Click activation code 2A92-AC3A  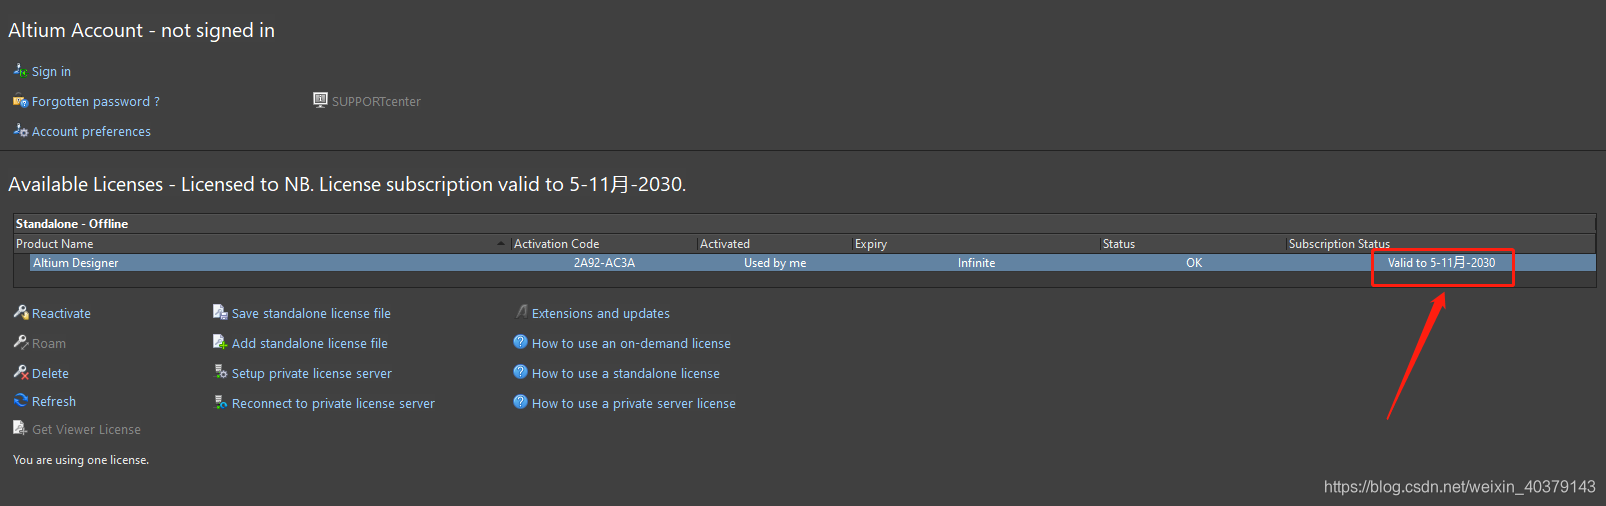604,263
